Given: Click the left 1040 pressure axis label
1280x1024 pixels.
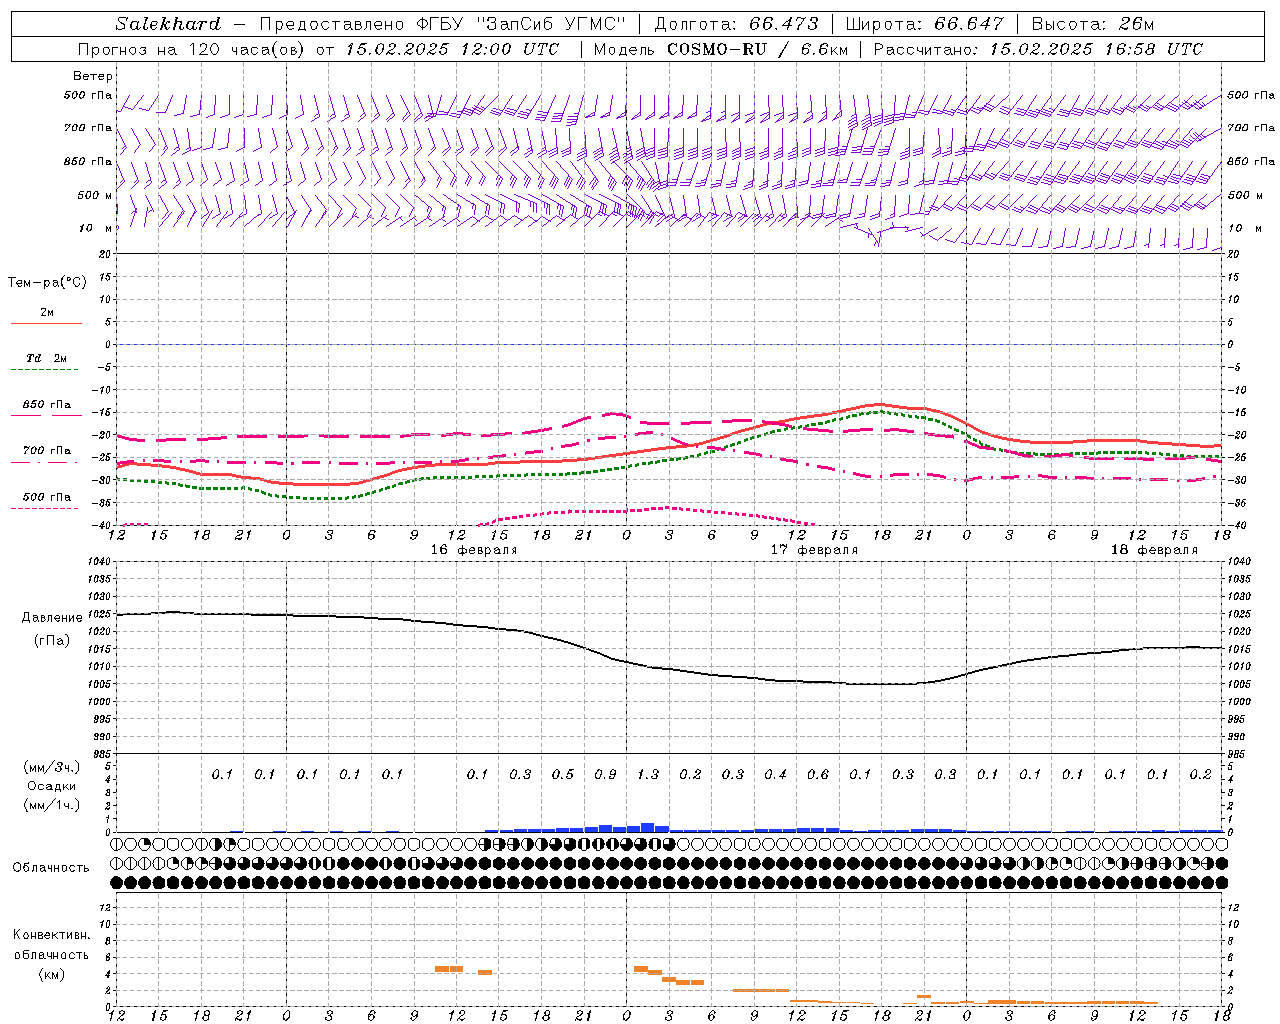Looking at the screenshot, I should [99, 562].
